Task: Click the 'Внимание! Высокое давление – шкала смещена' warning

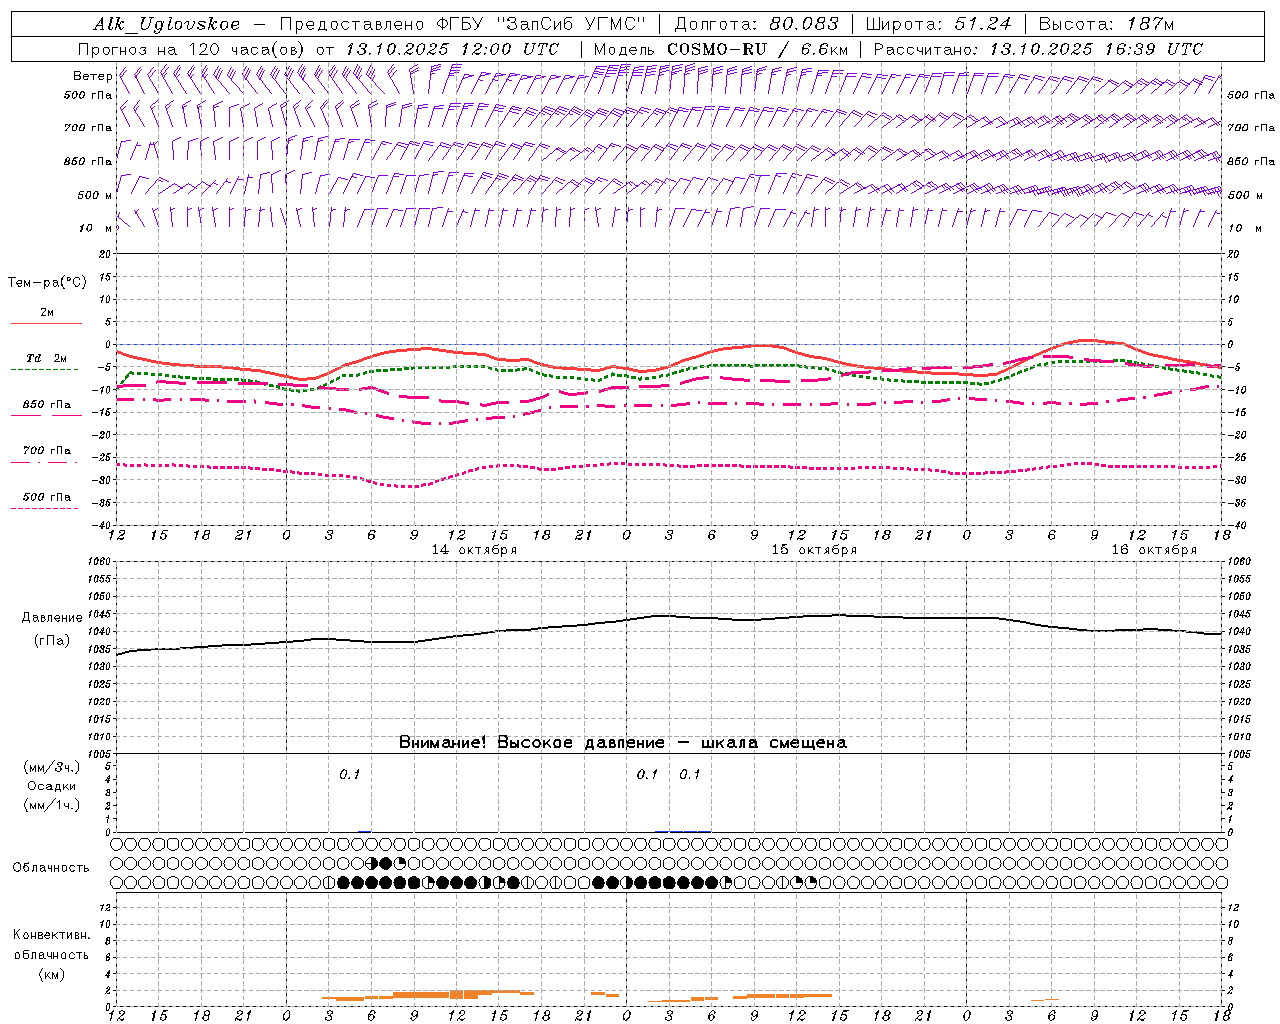Action: pyautogui.click(x=623, y=743)
